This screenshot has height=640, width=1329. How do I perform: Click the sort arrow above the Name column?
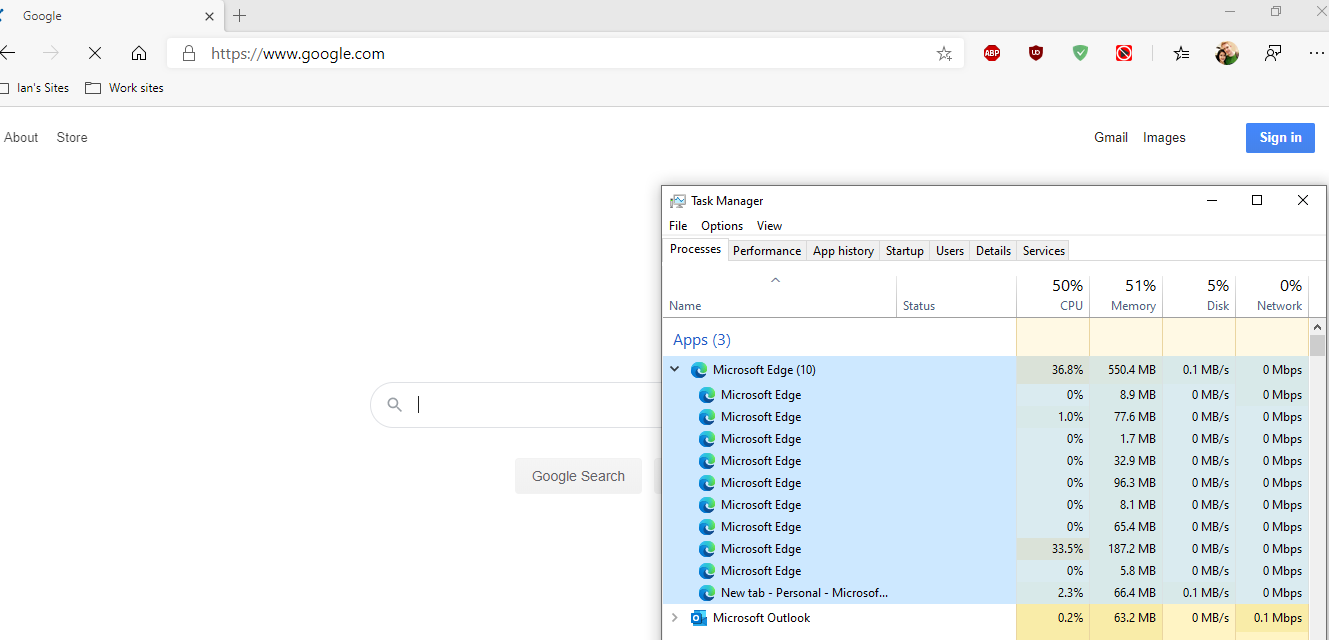pos(775,281)
